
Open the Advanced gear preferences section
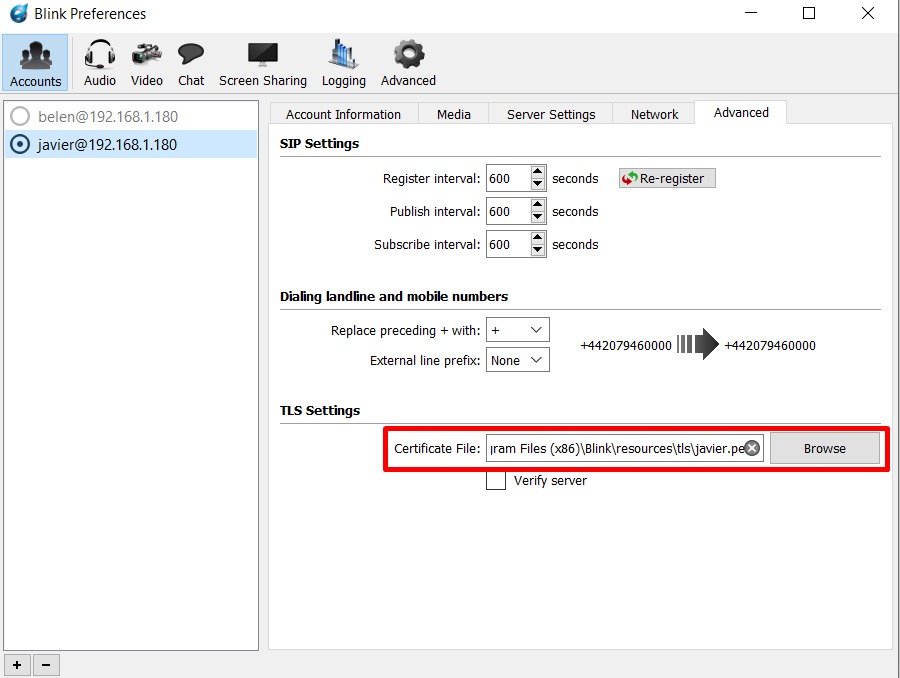click(x=408, y=63)
